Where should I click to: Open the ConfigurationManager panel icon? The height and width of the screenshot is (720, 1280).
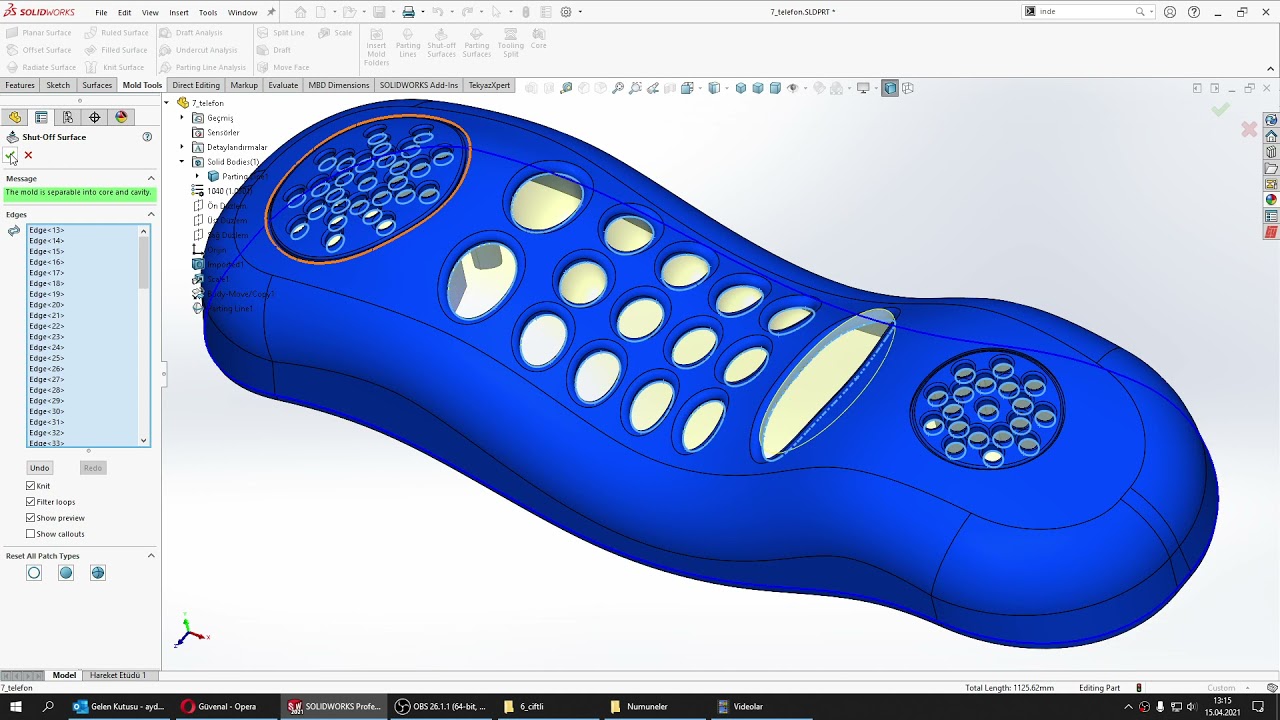click(68, 117)
